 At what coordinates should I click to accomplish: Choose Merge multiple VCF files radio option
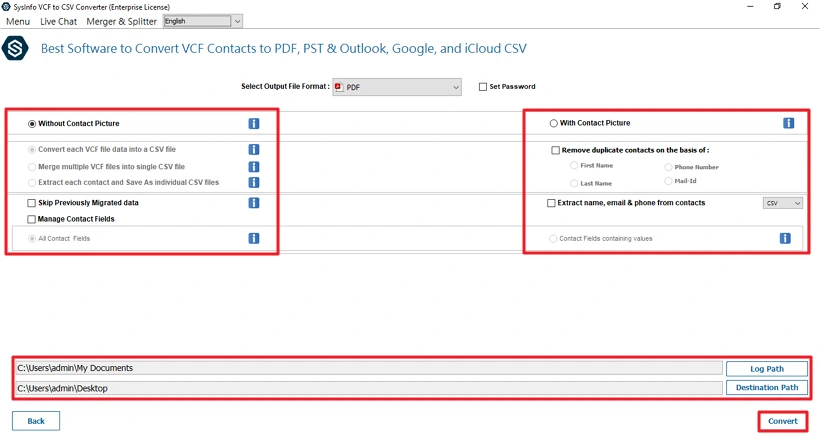[32, 167]
